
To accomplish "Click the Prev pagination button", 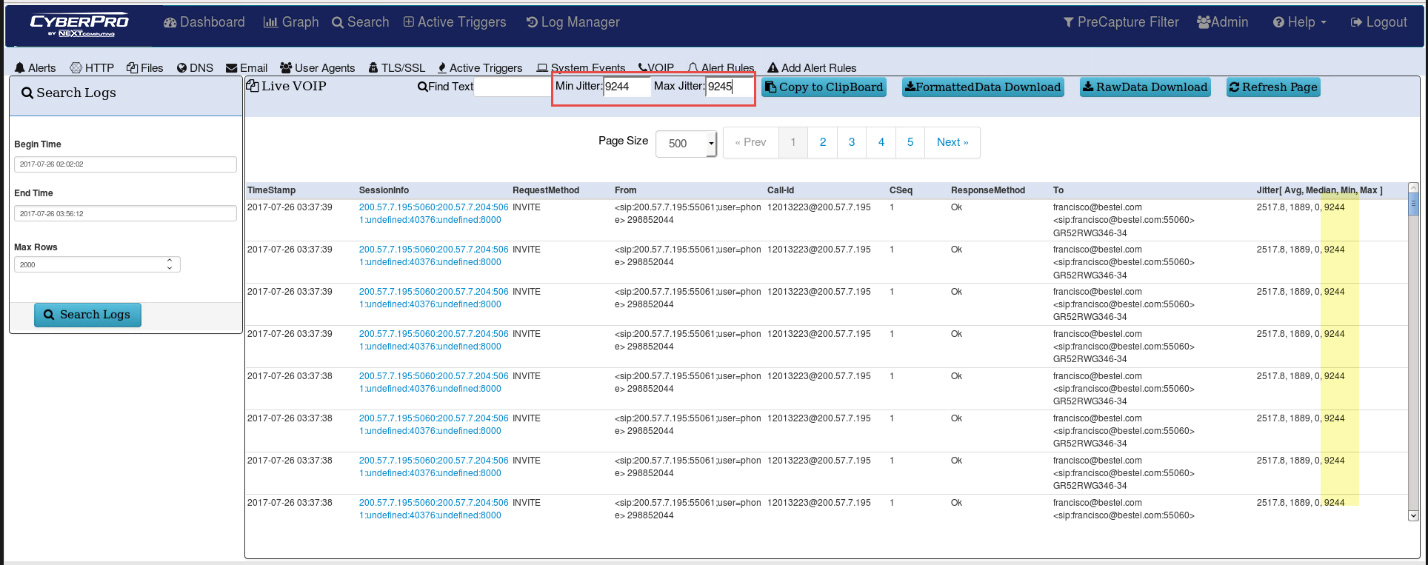I will (750, 142).
